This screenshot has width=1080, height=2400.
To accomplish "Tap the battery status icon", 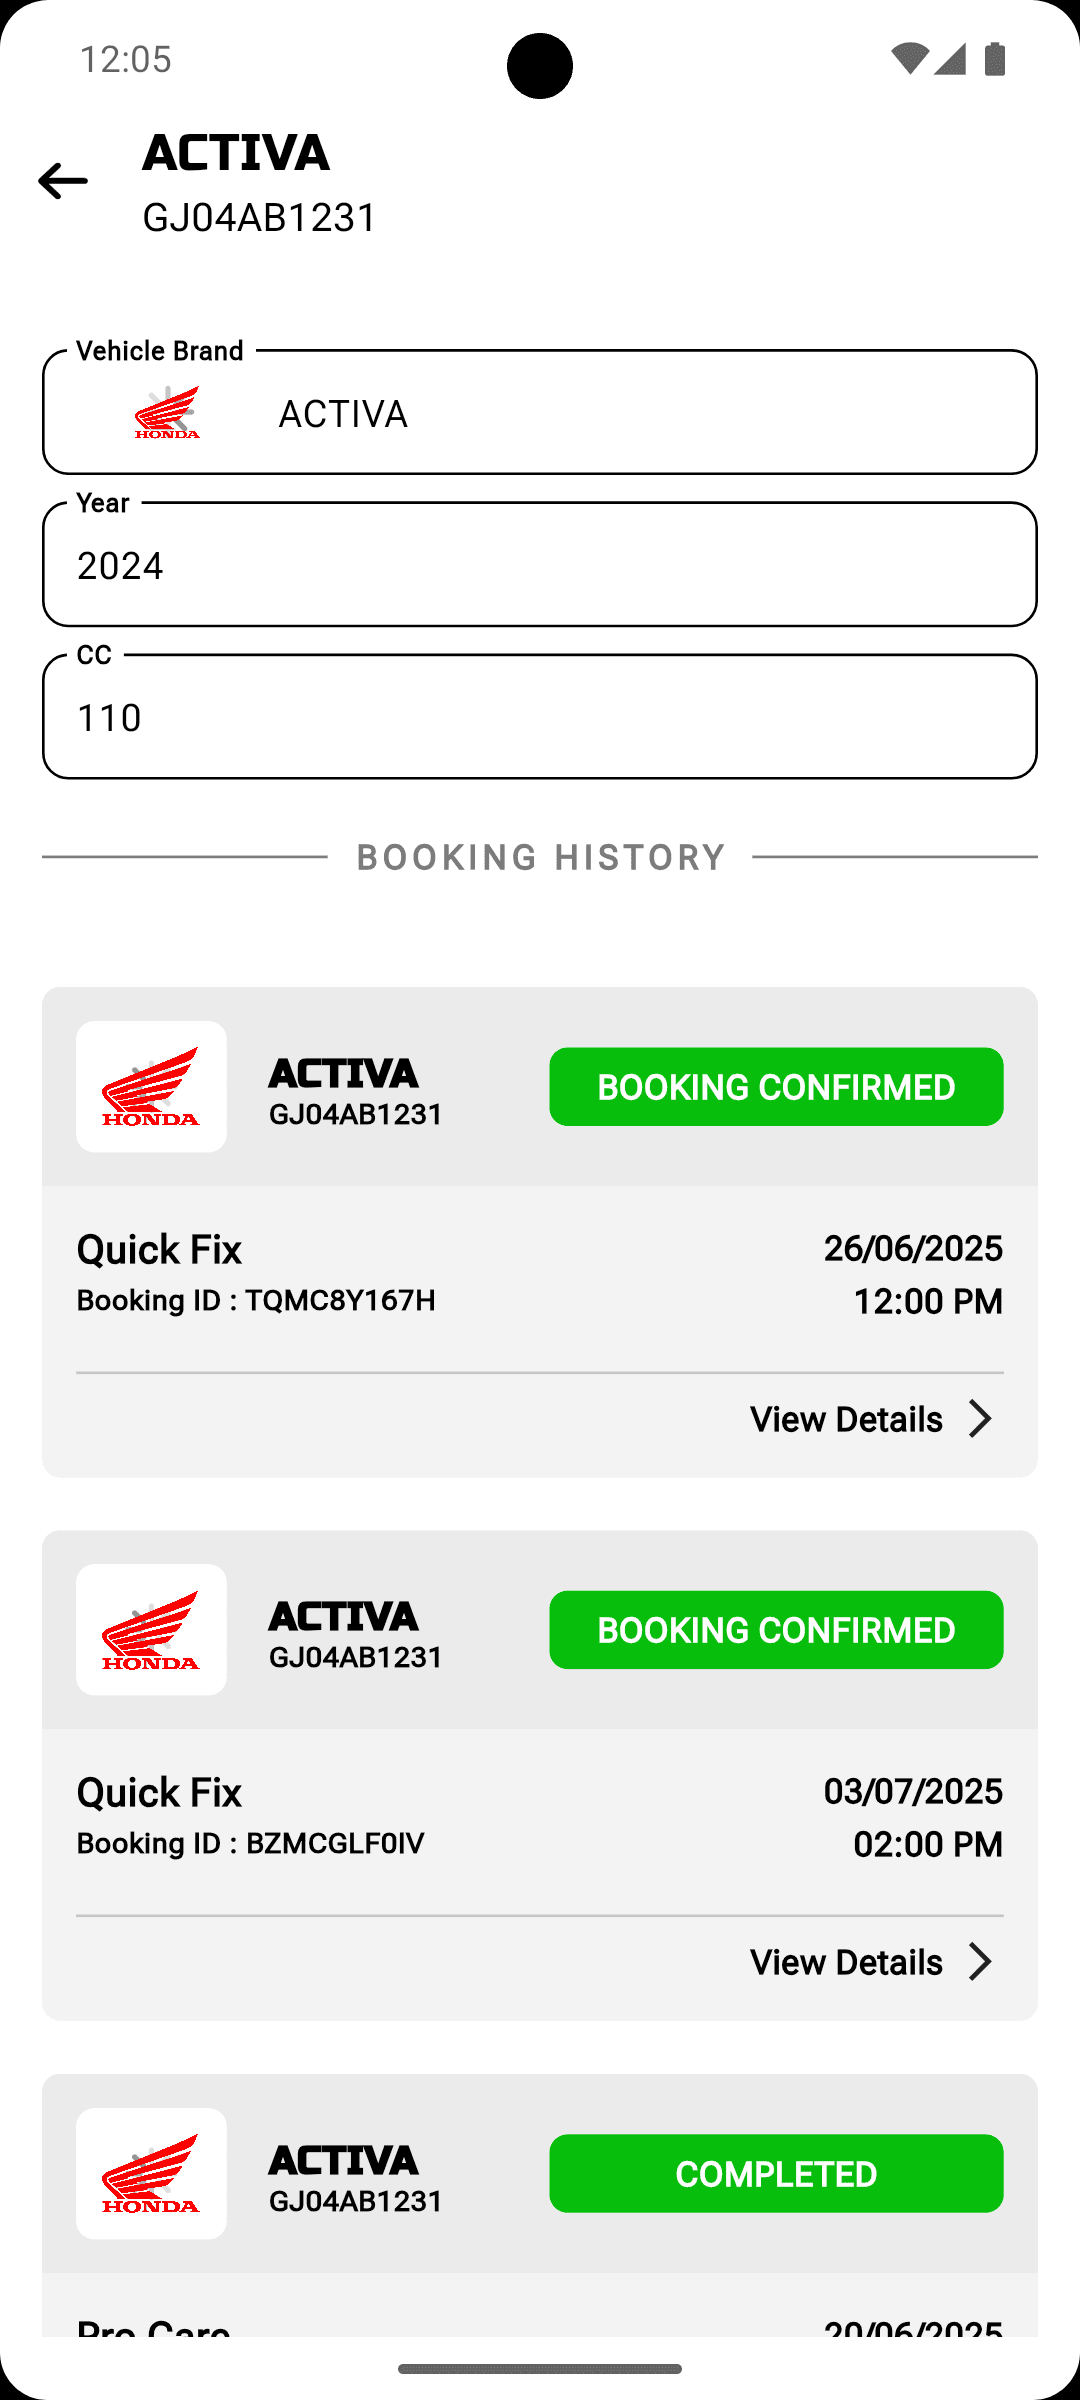I will (x=994, y=59).
